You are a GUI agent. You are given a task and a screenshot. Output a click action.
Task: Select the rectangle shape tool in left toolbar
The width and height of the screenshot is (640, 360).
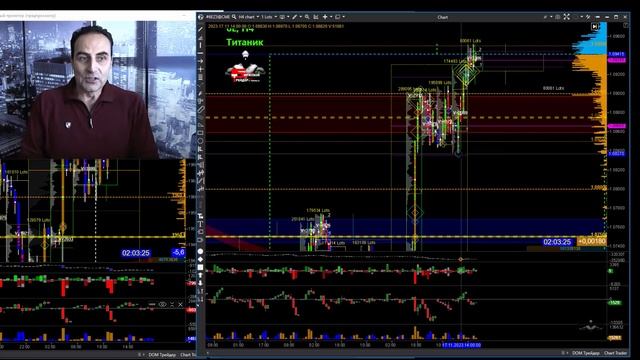pyautogui.click(x=200, y=133)
